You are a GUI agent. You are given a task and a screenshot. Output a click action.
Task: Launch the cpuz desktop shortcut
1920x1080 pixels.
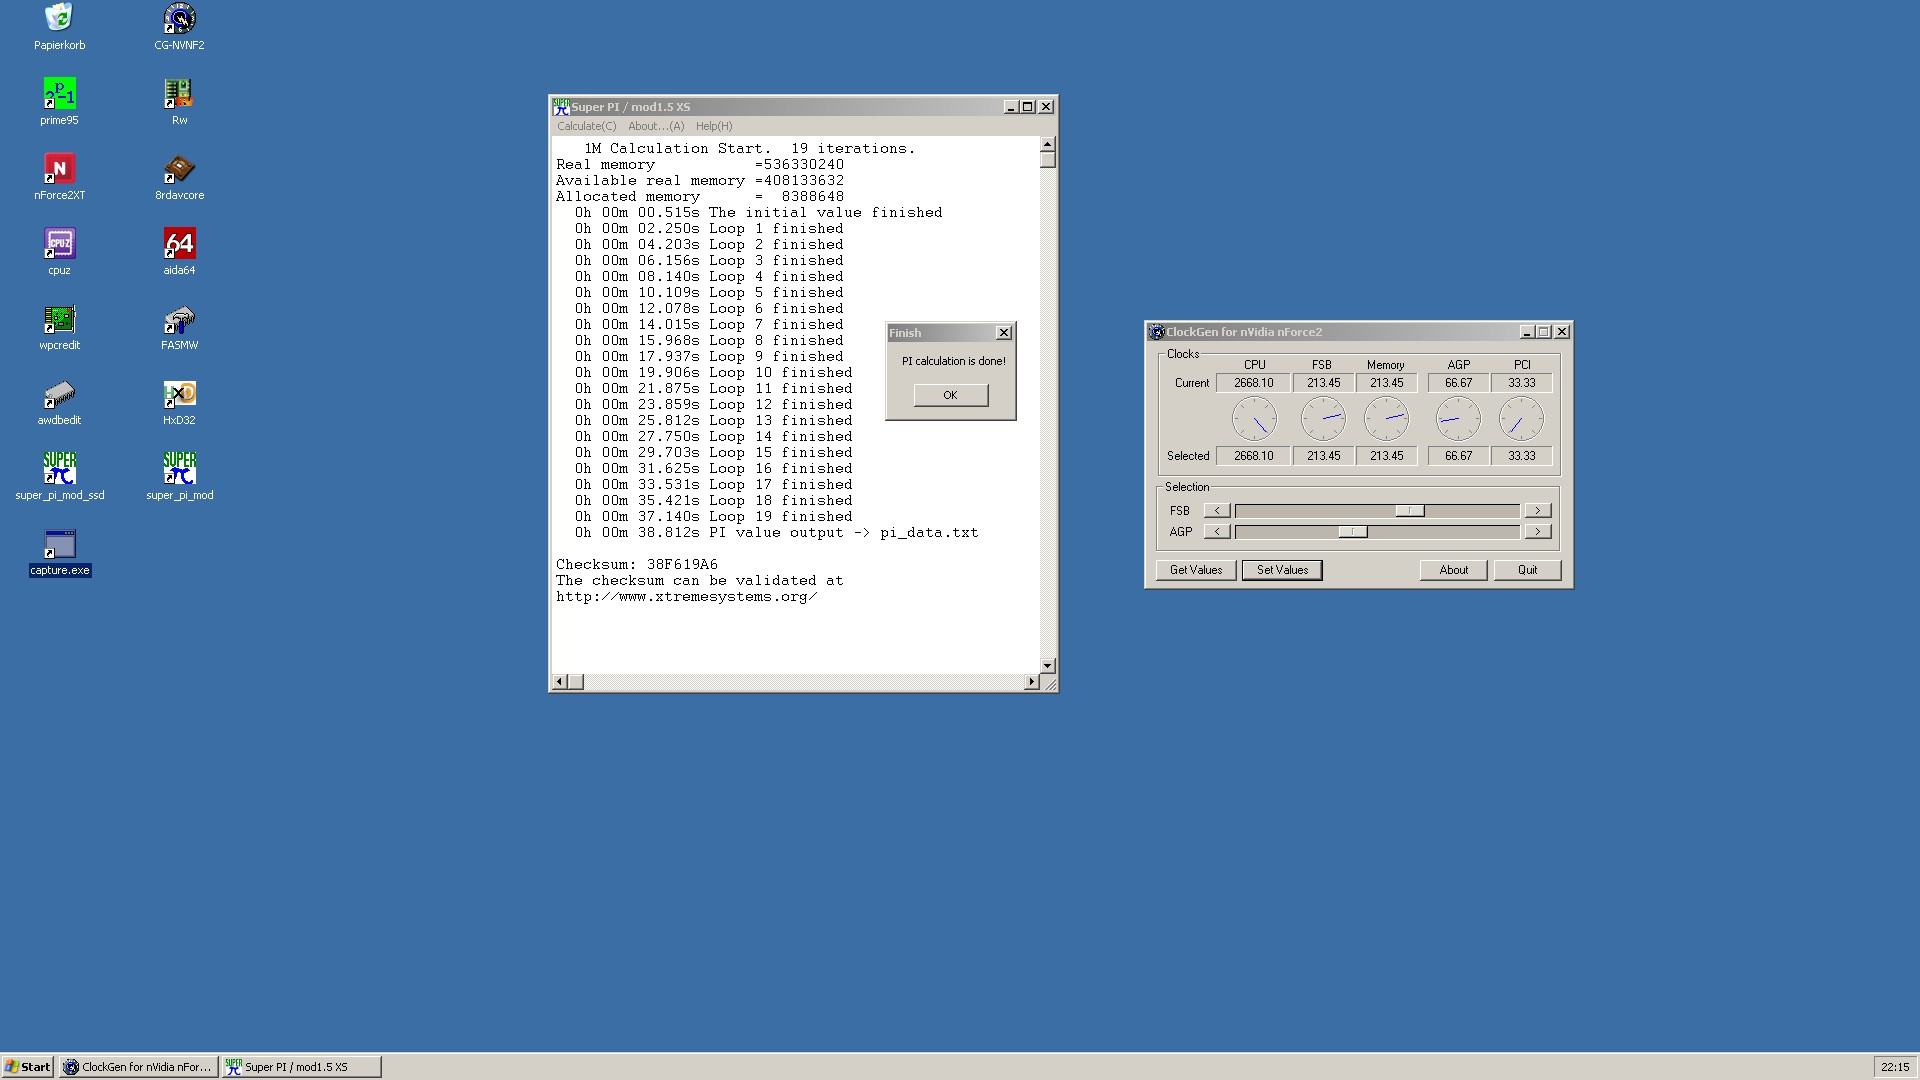[59, 252]
